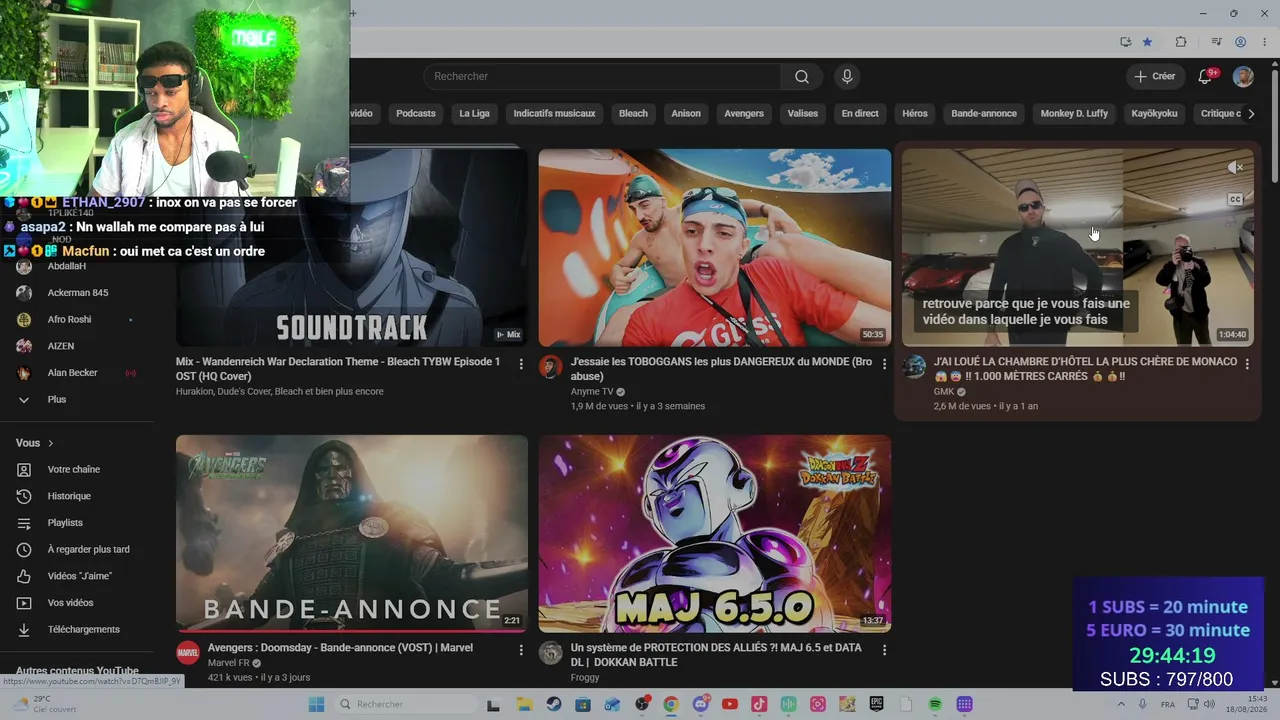
Task: Open Vidéos "J'aime" in the sidebar
Action: (x=78, y=576)
